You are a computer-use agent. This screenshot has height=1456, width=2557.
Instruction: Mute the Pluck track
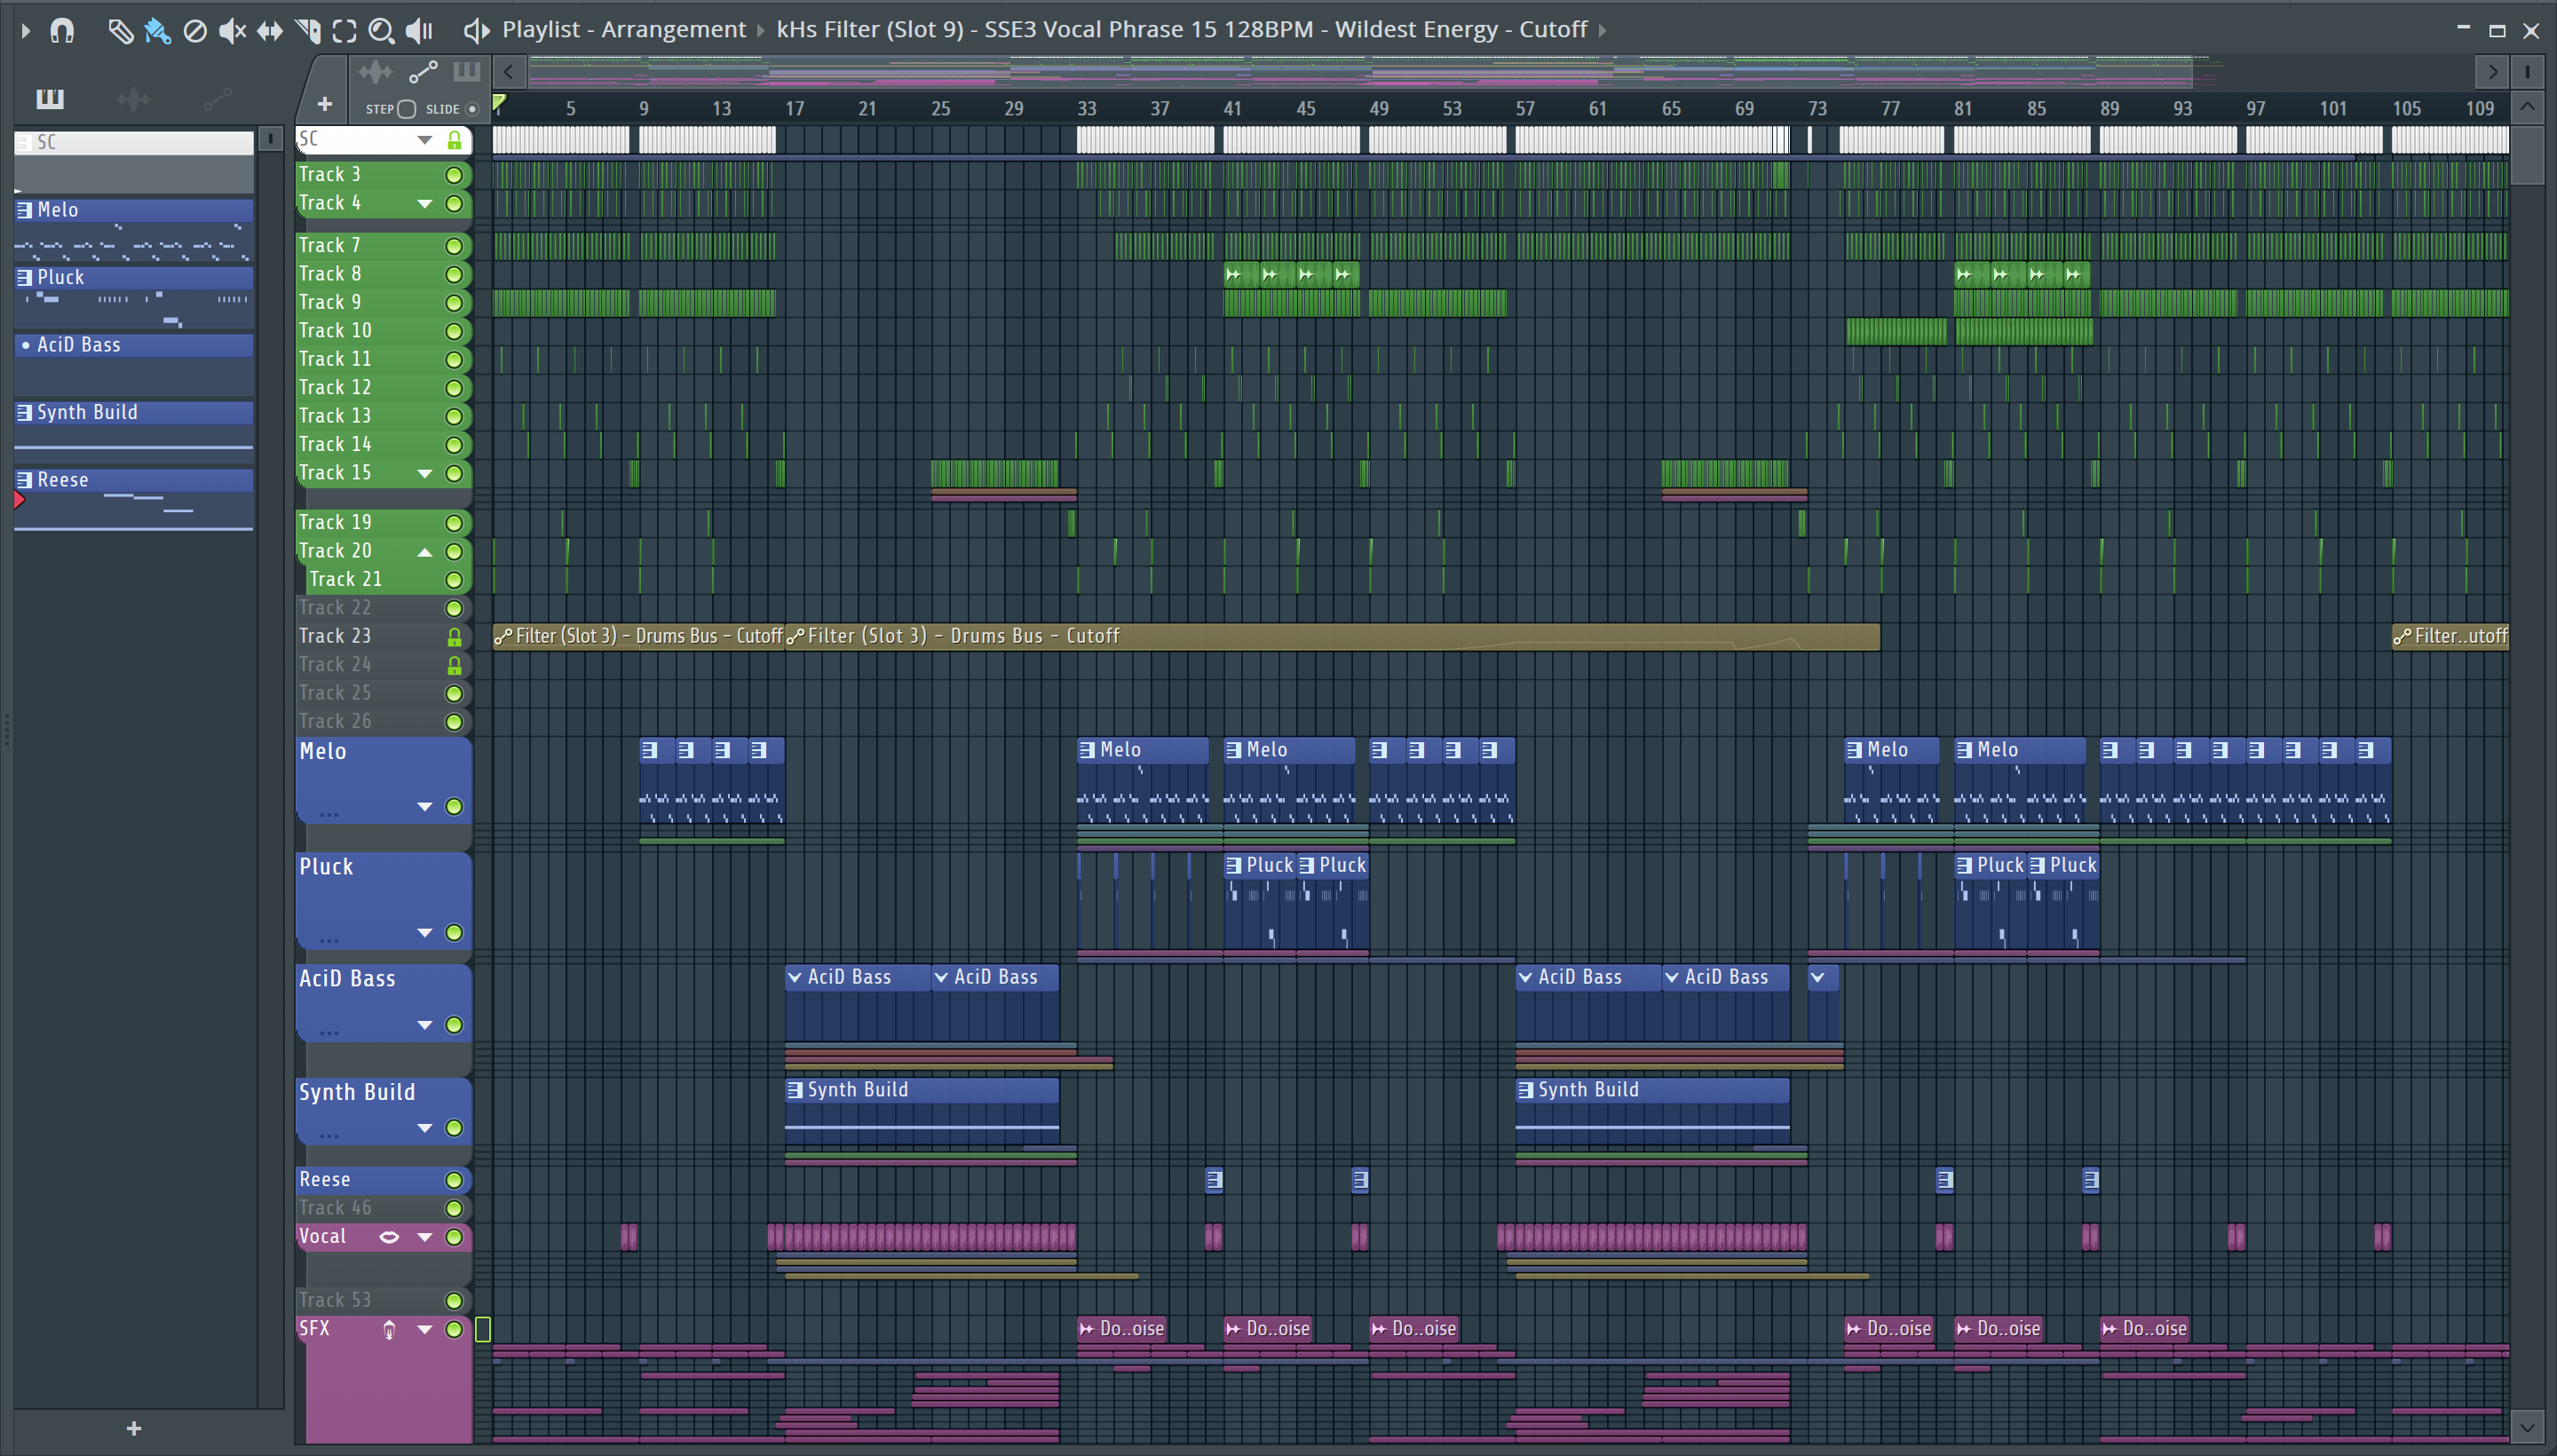[x=454, y=933]
